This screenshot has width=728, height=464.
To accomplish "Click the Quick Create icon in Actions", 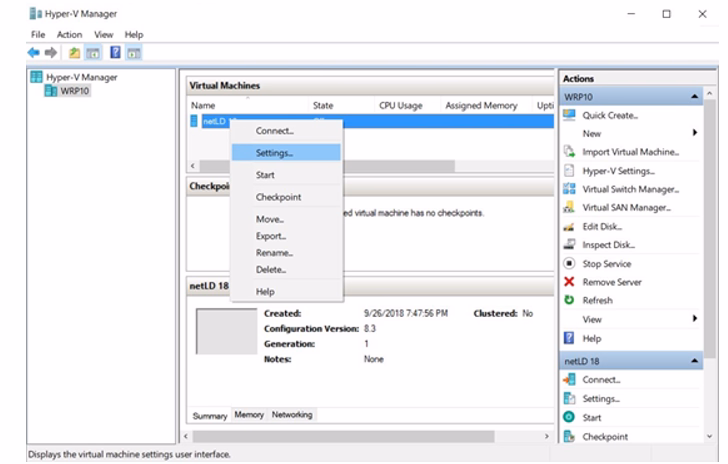I will pyautogui.click(x=569, y=115).
